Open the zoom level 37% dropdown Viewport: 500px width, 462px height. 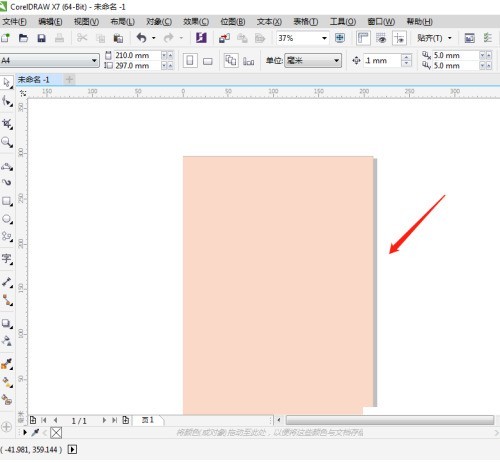[x=324, y=38]
